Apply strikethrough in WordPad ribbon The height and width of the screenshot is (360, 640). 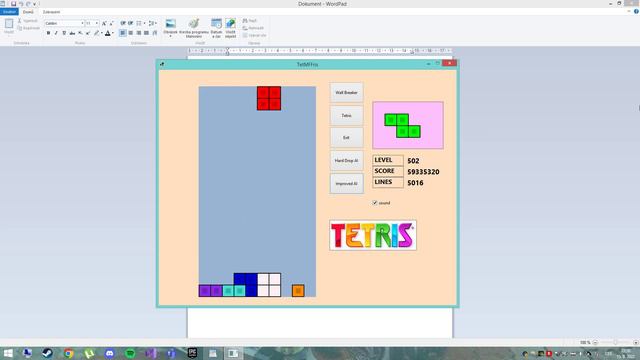click(x=72, y=33)
